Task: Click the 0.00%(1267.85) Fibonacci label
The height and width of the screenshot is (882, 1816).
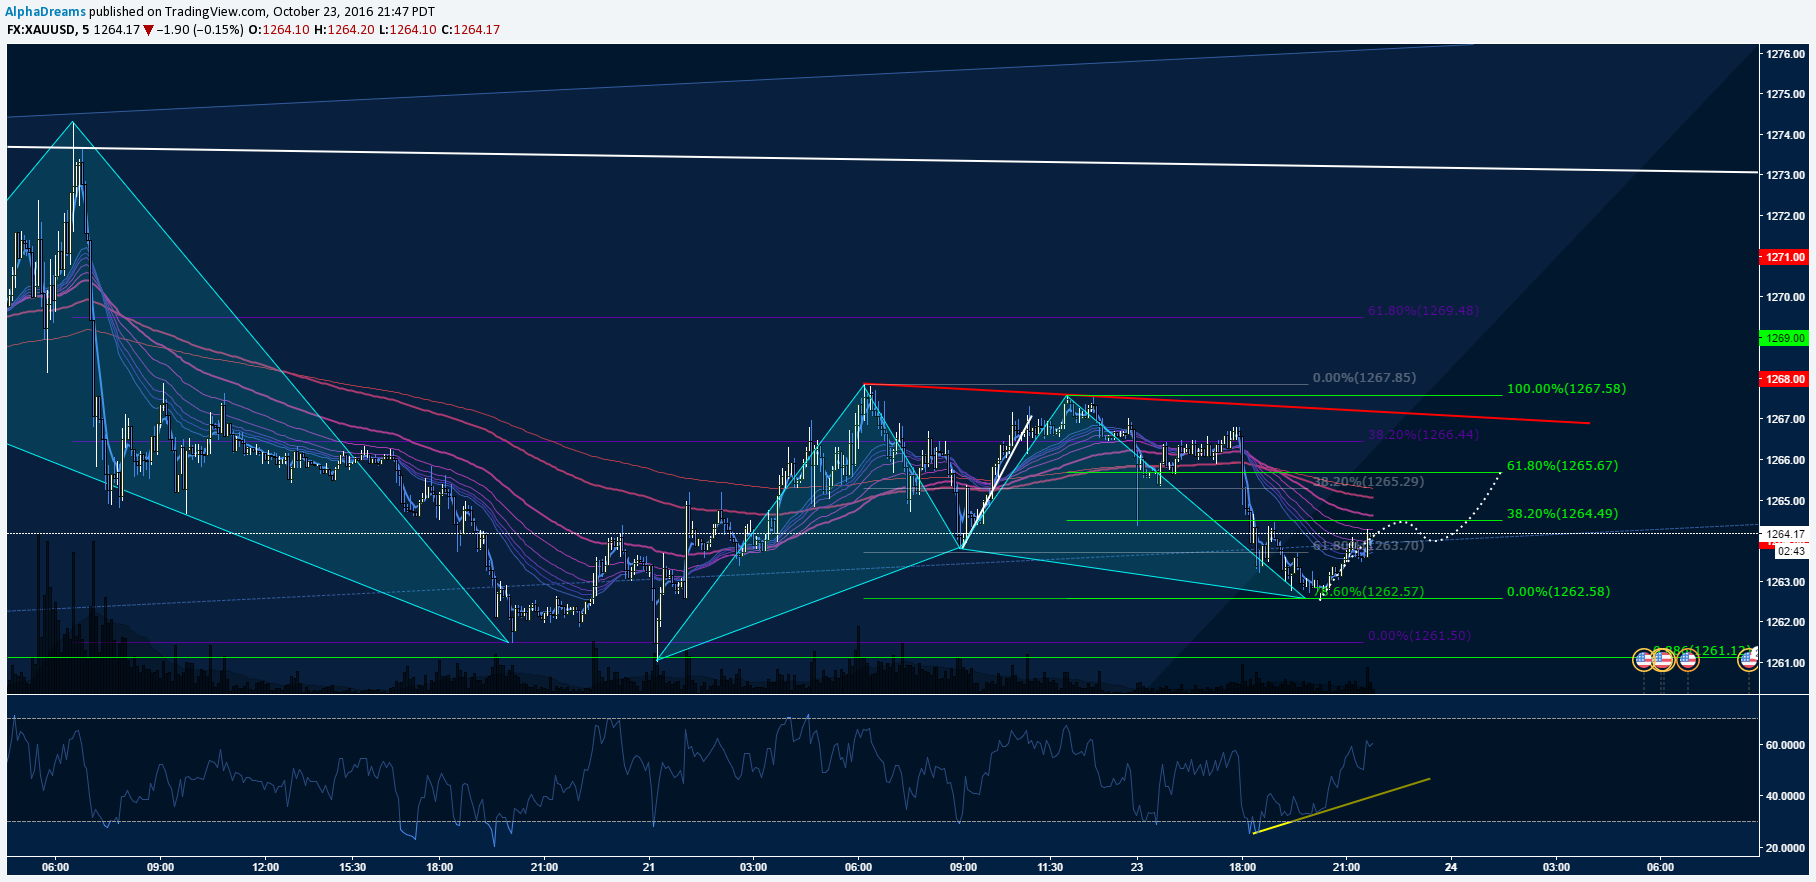Action: tap(1364, 378)
